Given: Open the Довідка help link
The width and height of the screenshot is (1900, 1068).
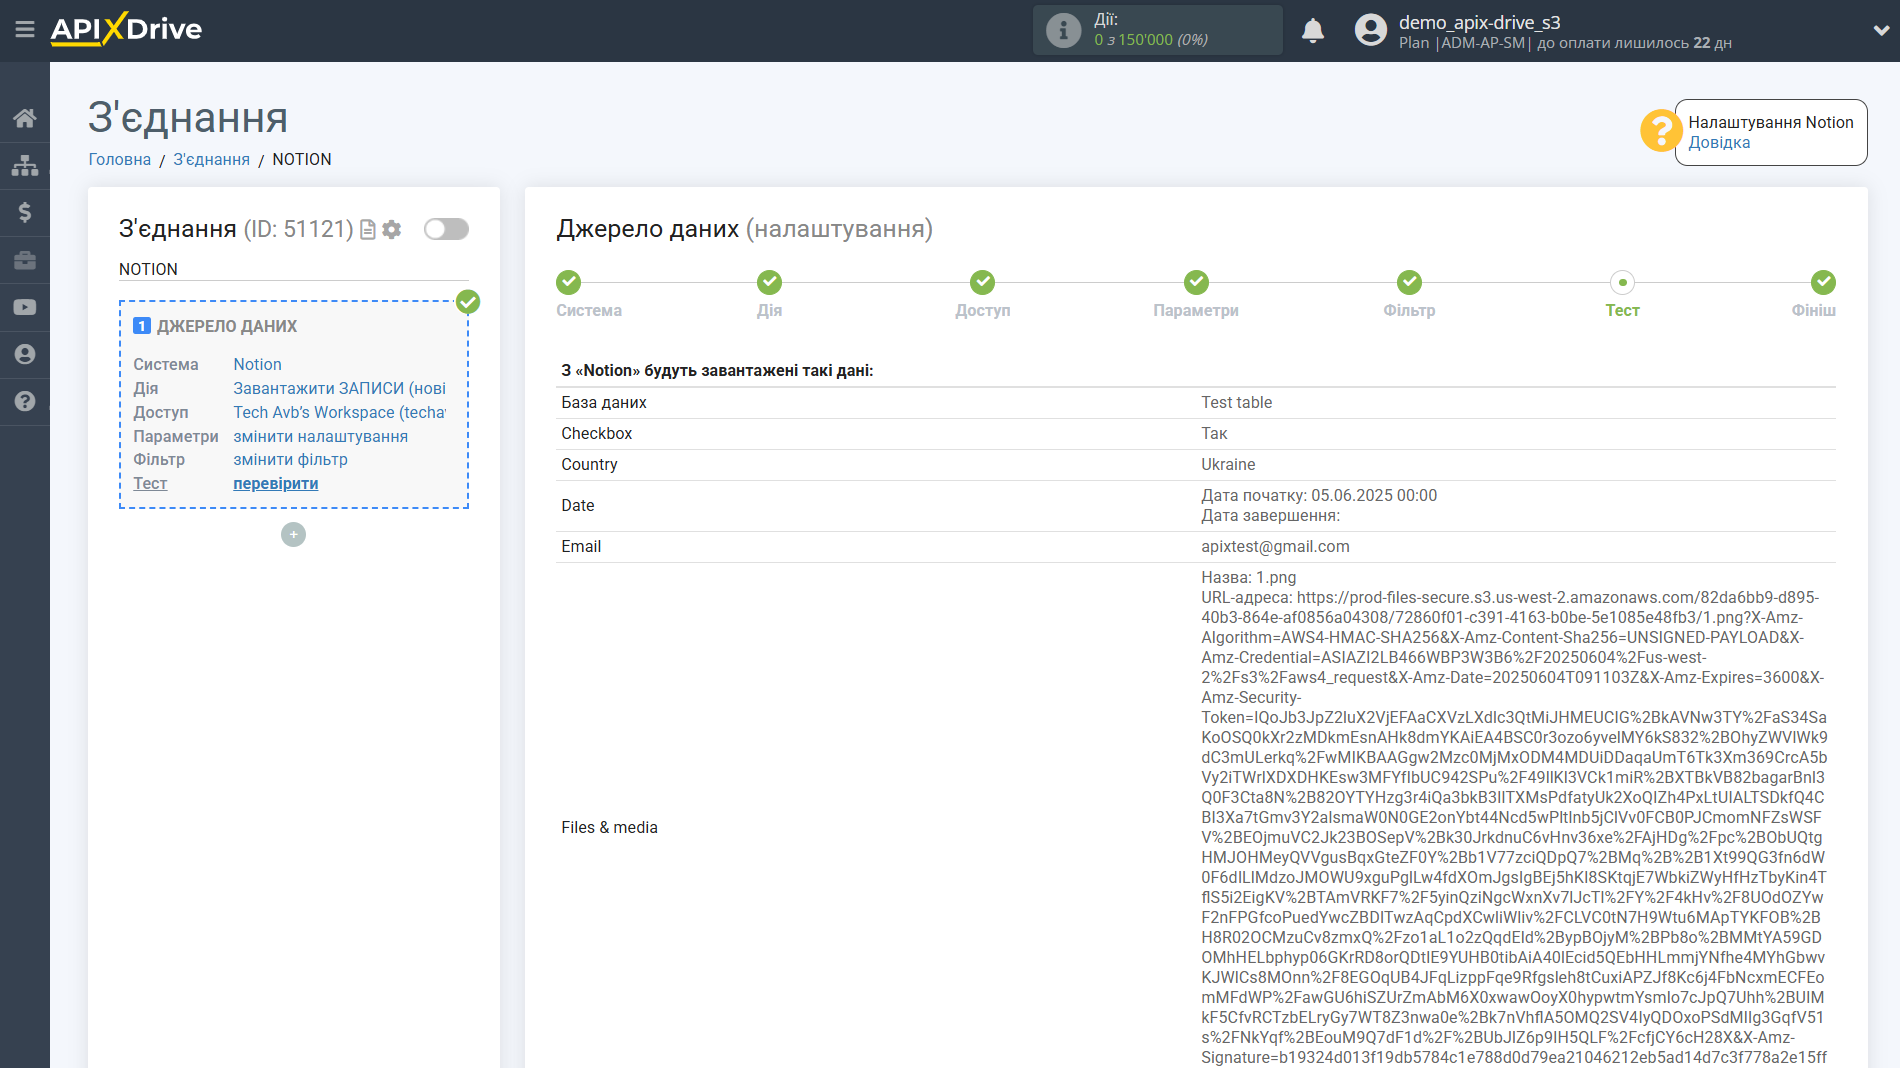Looking at the screenshot, I should (1719, 142).
